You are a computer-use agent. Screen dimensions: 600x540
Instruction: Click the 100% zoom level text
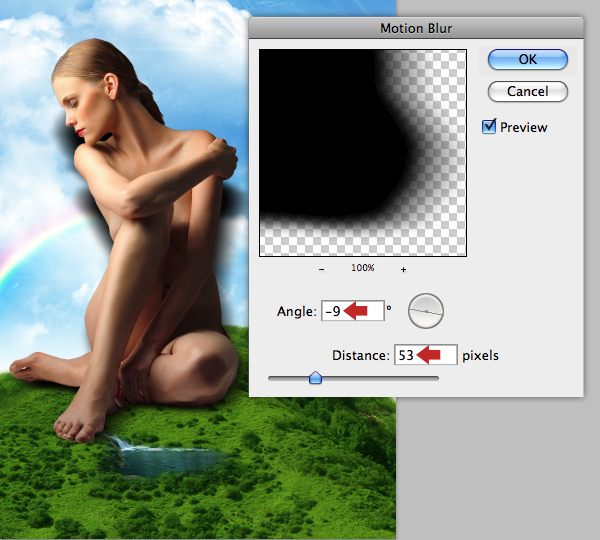coord(363,268)
